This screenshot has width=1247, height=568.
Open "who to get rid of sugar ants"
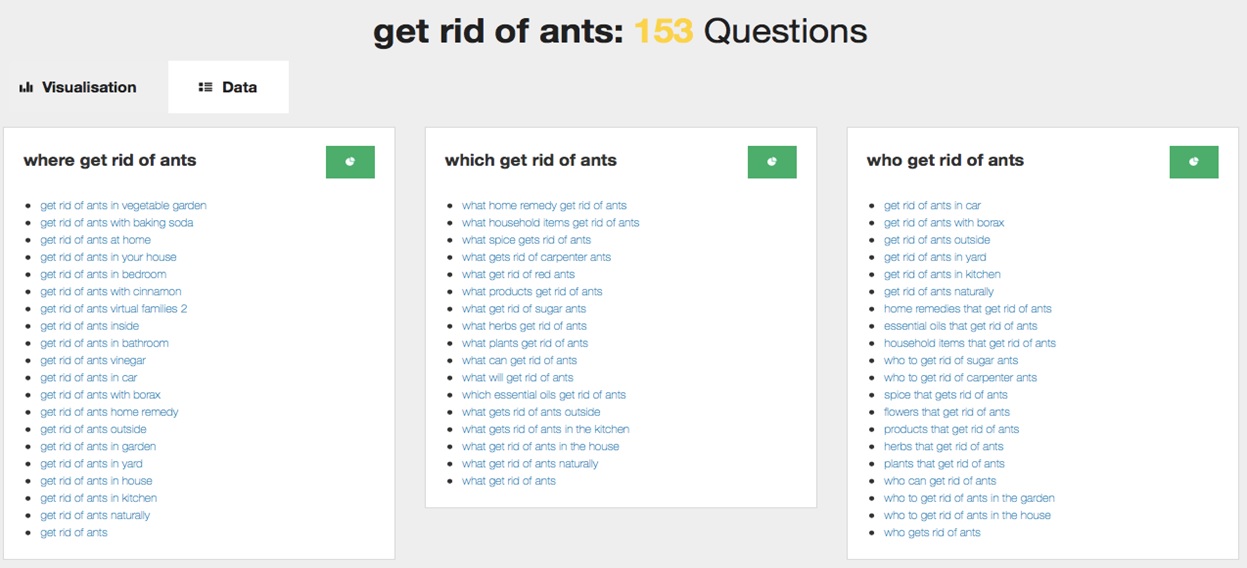(951, 360)
